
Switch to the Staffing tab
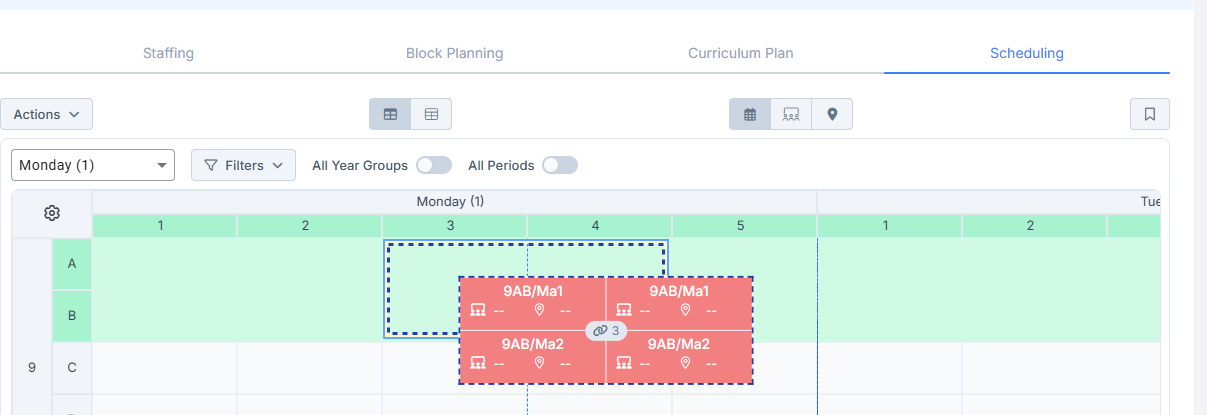[x=168, y=53]
